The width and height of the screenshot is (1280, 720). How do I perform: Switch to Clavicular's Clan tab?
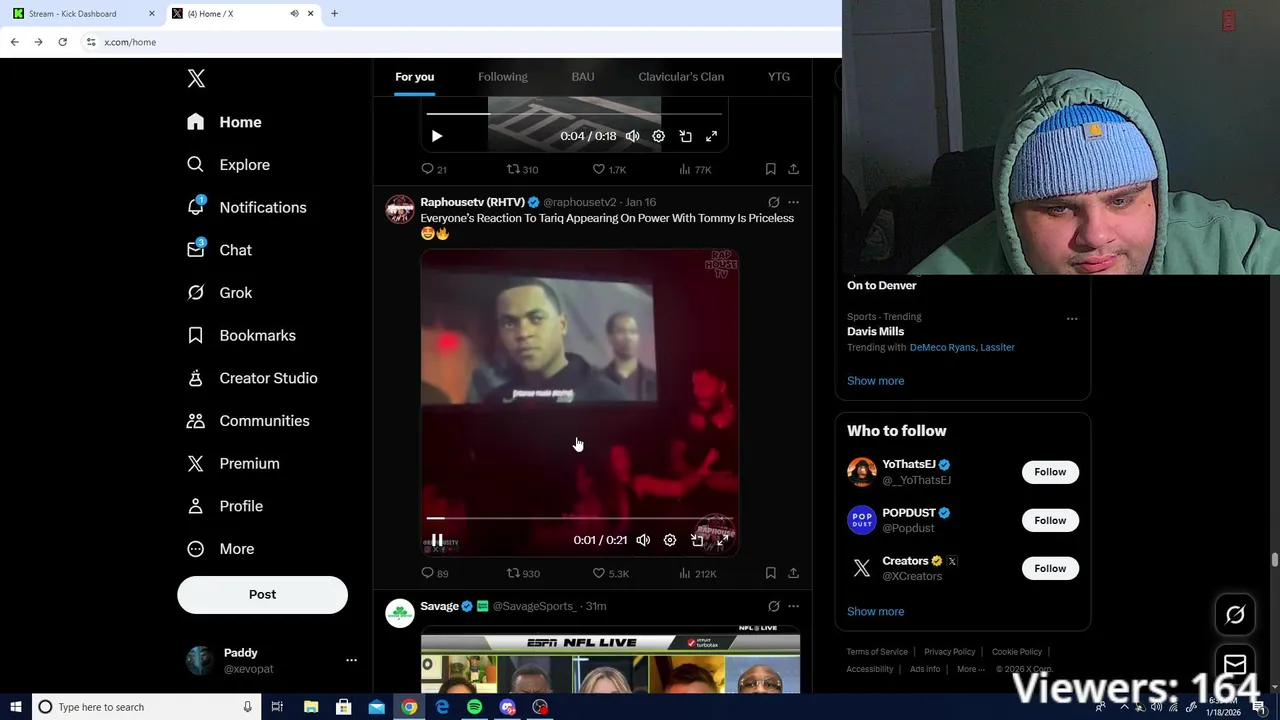681,77
